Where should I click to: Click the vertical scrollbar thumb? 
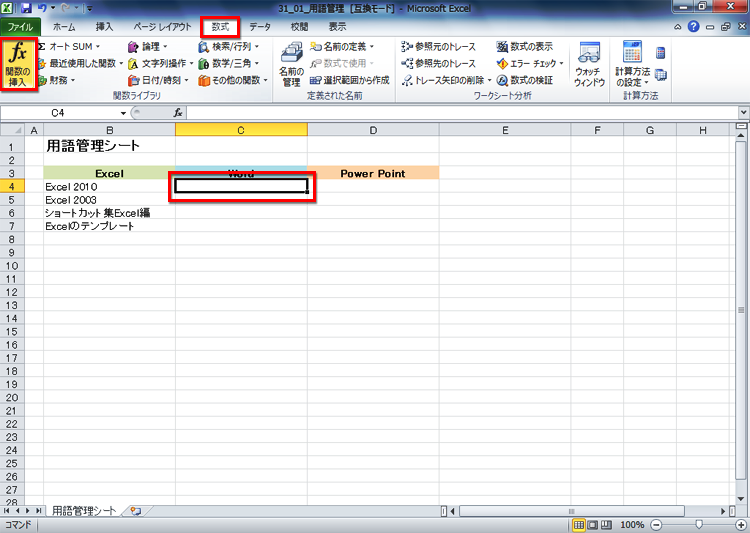(741, 310)
